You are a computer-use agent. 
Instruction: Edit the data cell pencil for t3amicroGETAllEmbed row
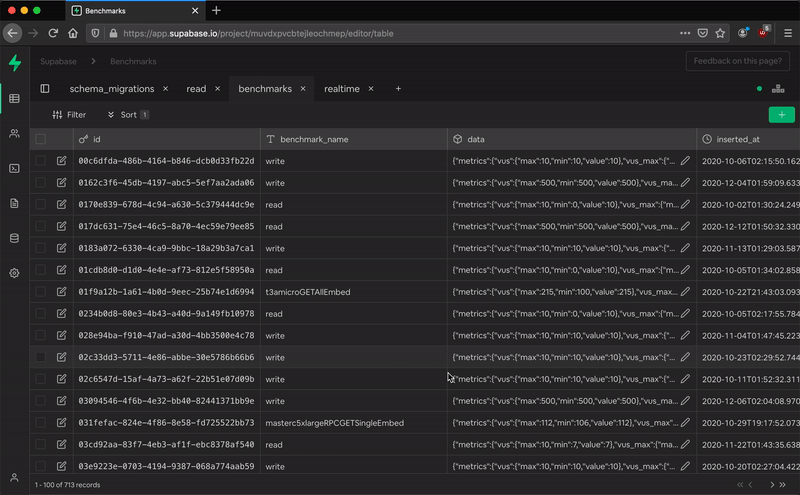tap(685, 292)
